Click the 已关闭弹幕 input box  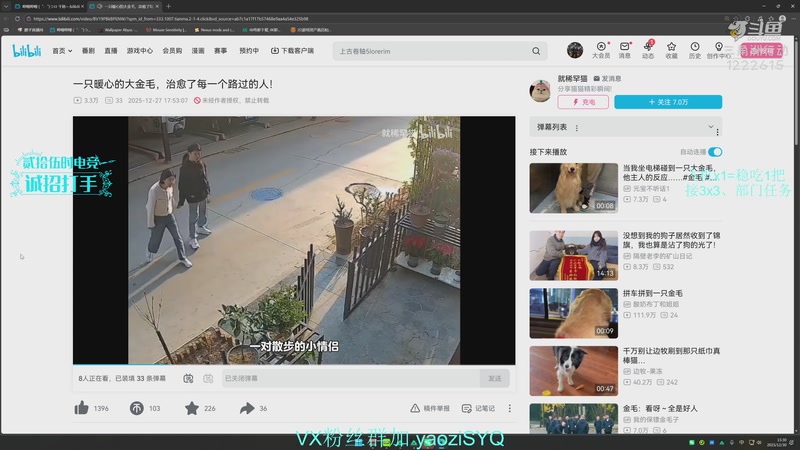351,379
